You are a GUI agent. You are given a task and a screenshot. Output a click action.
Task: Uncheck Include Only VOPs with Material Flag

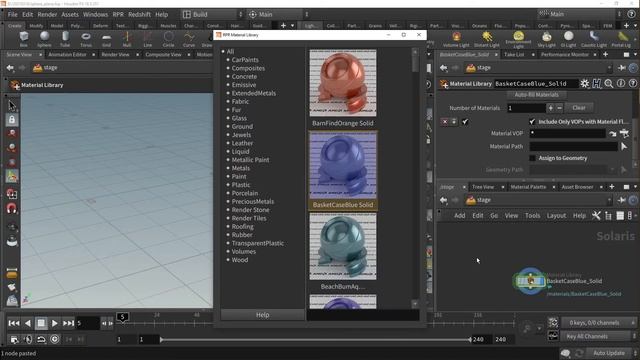(x=532, y=122)
